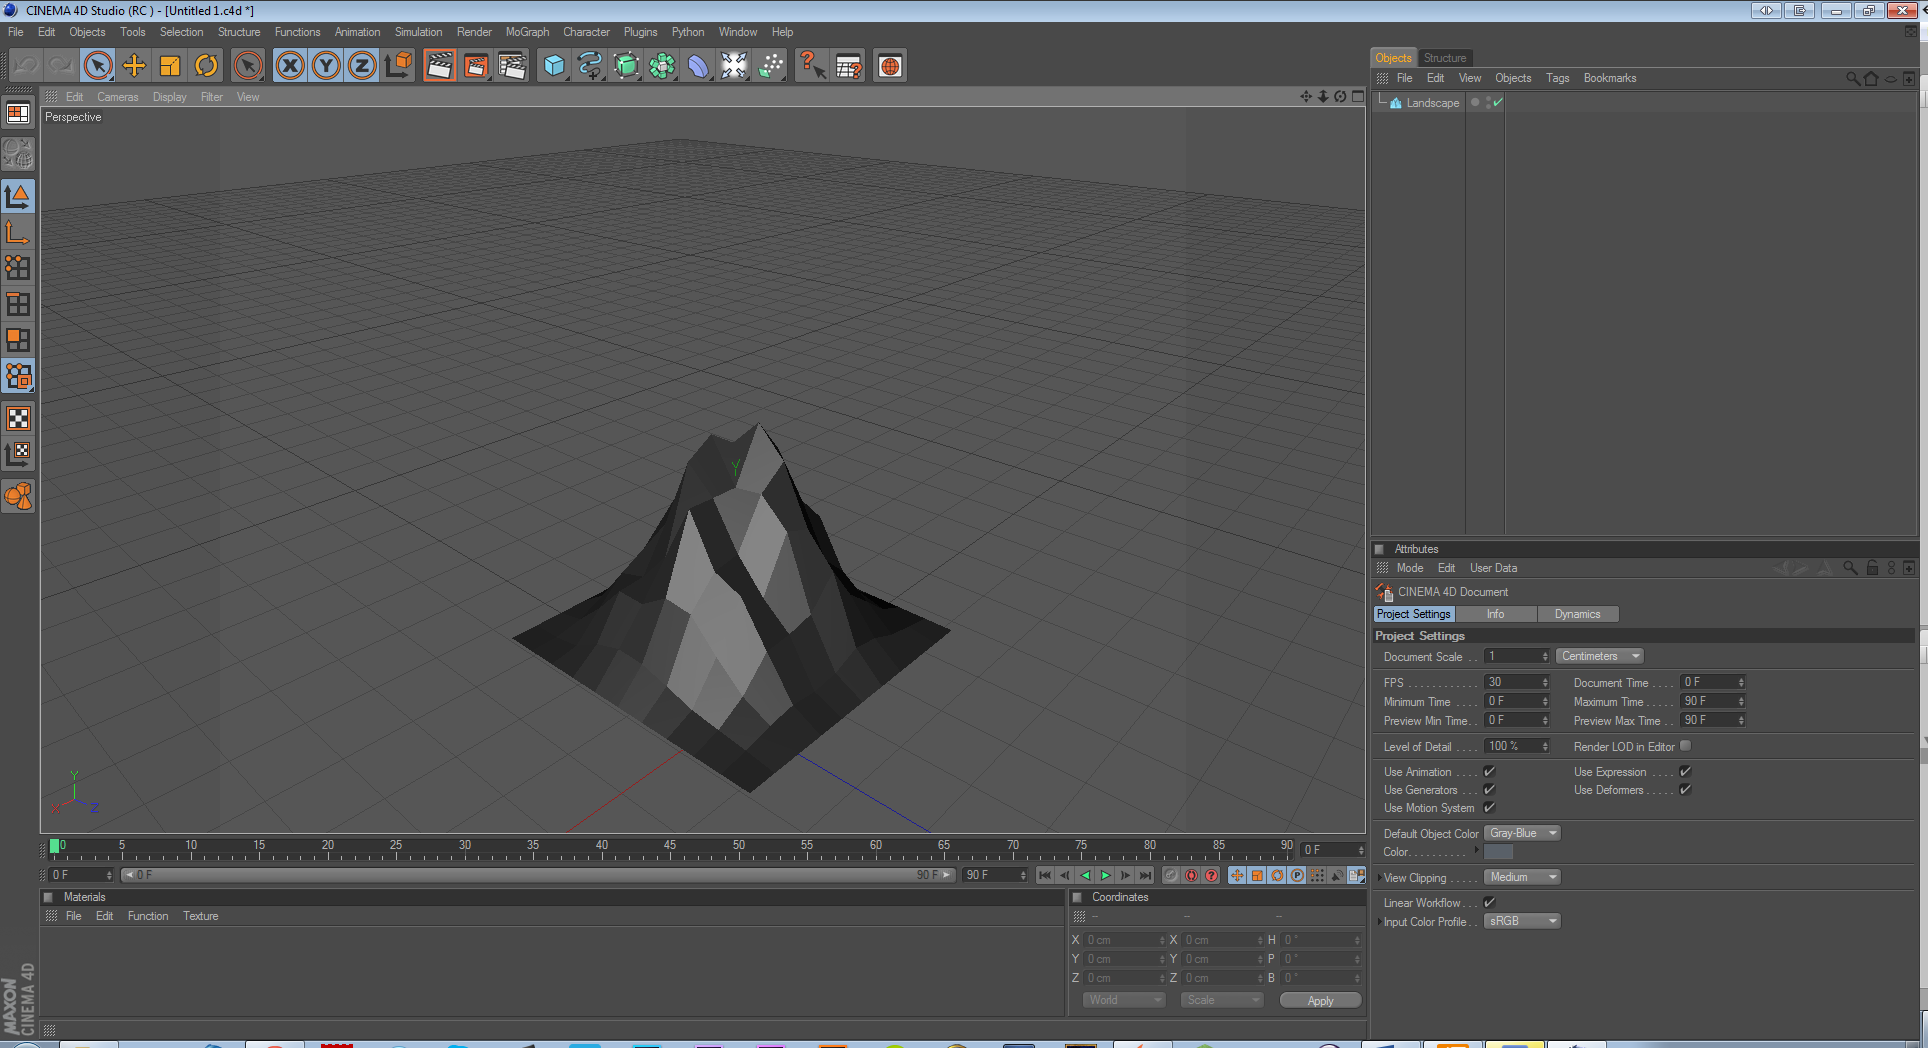The image size is (1928, 1048).
Task: Toggle the Use Motion System checkbox
Action: pos(1489,807)
